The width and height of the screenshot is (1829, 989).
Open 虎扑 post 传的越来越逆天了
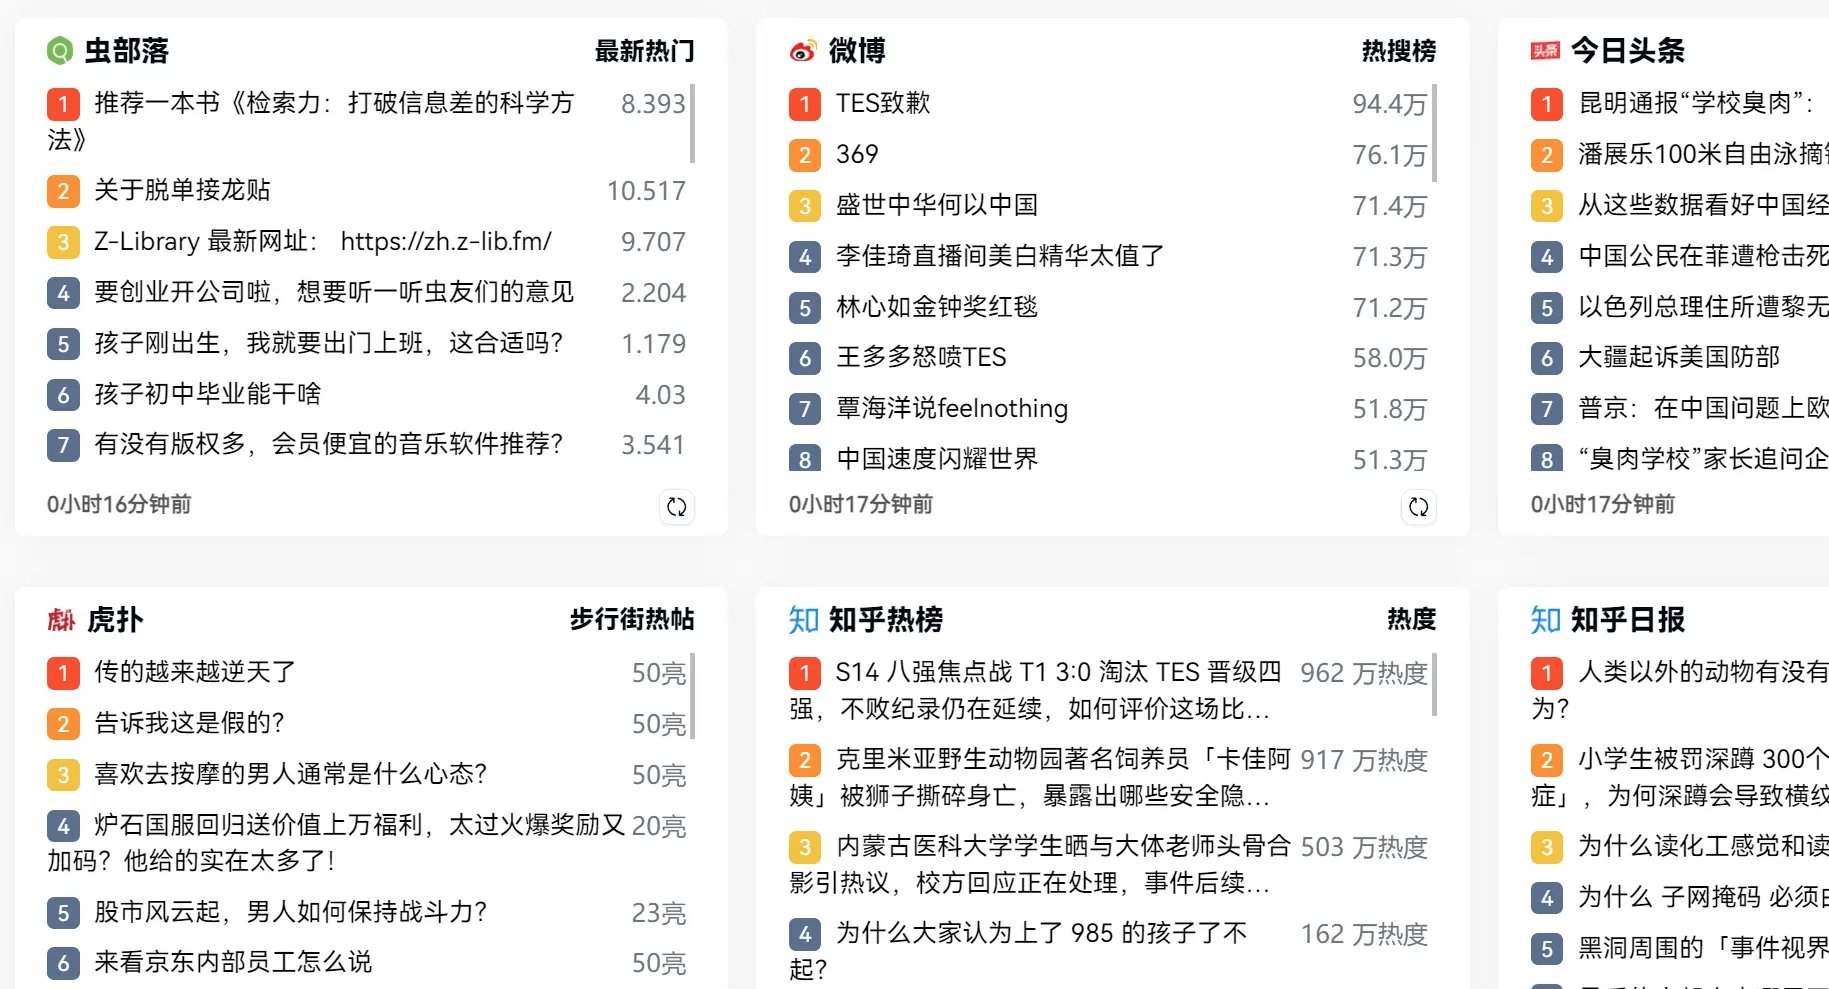pyautogui.click(x=195, y=672)
